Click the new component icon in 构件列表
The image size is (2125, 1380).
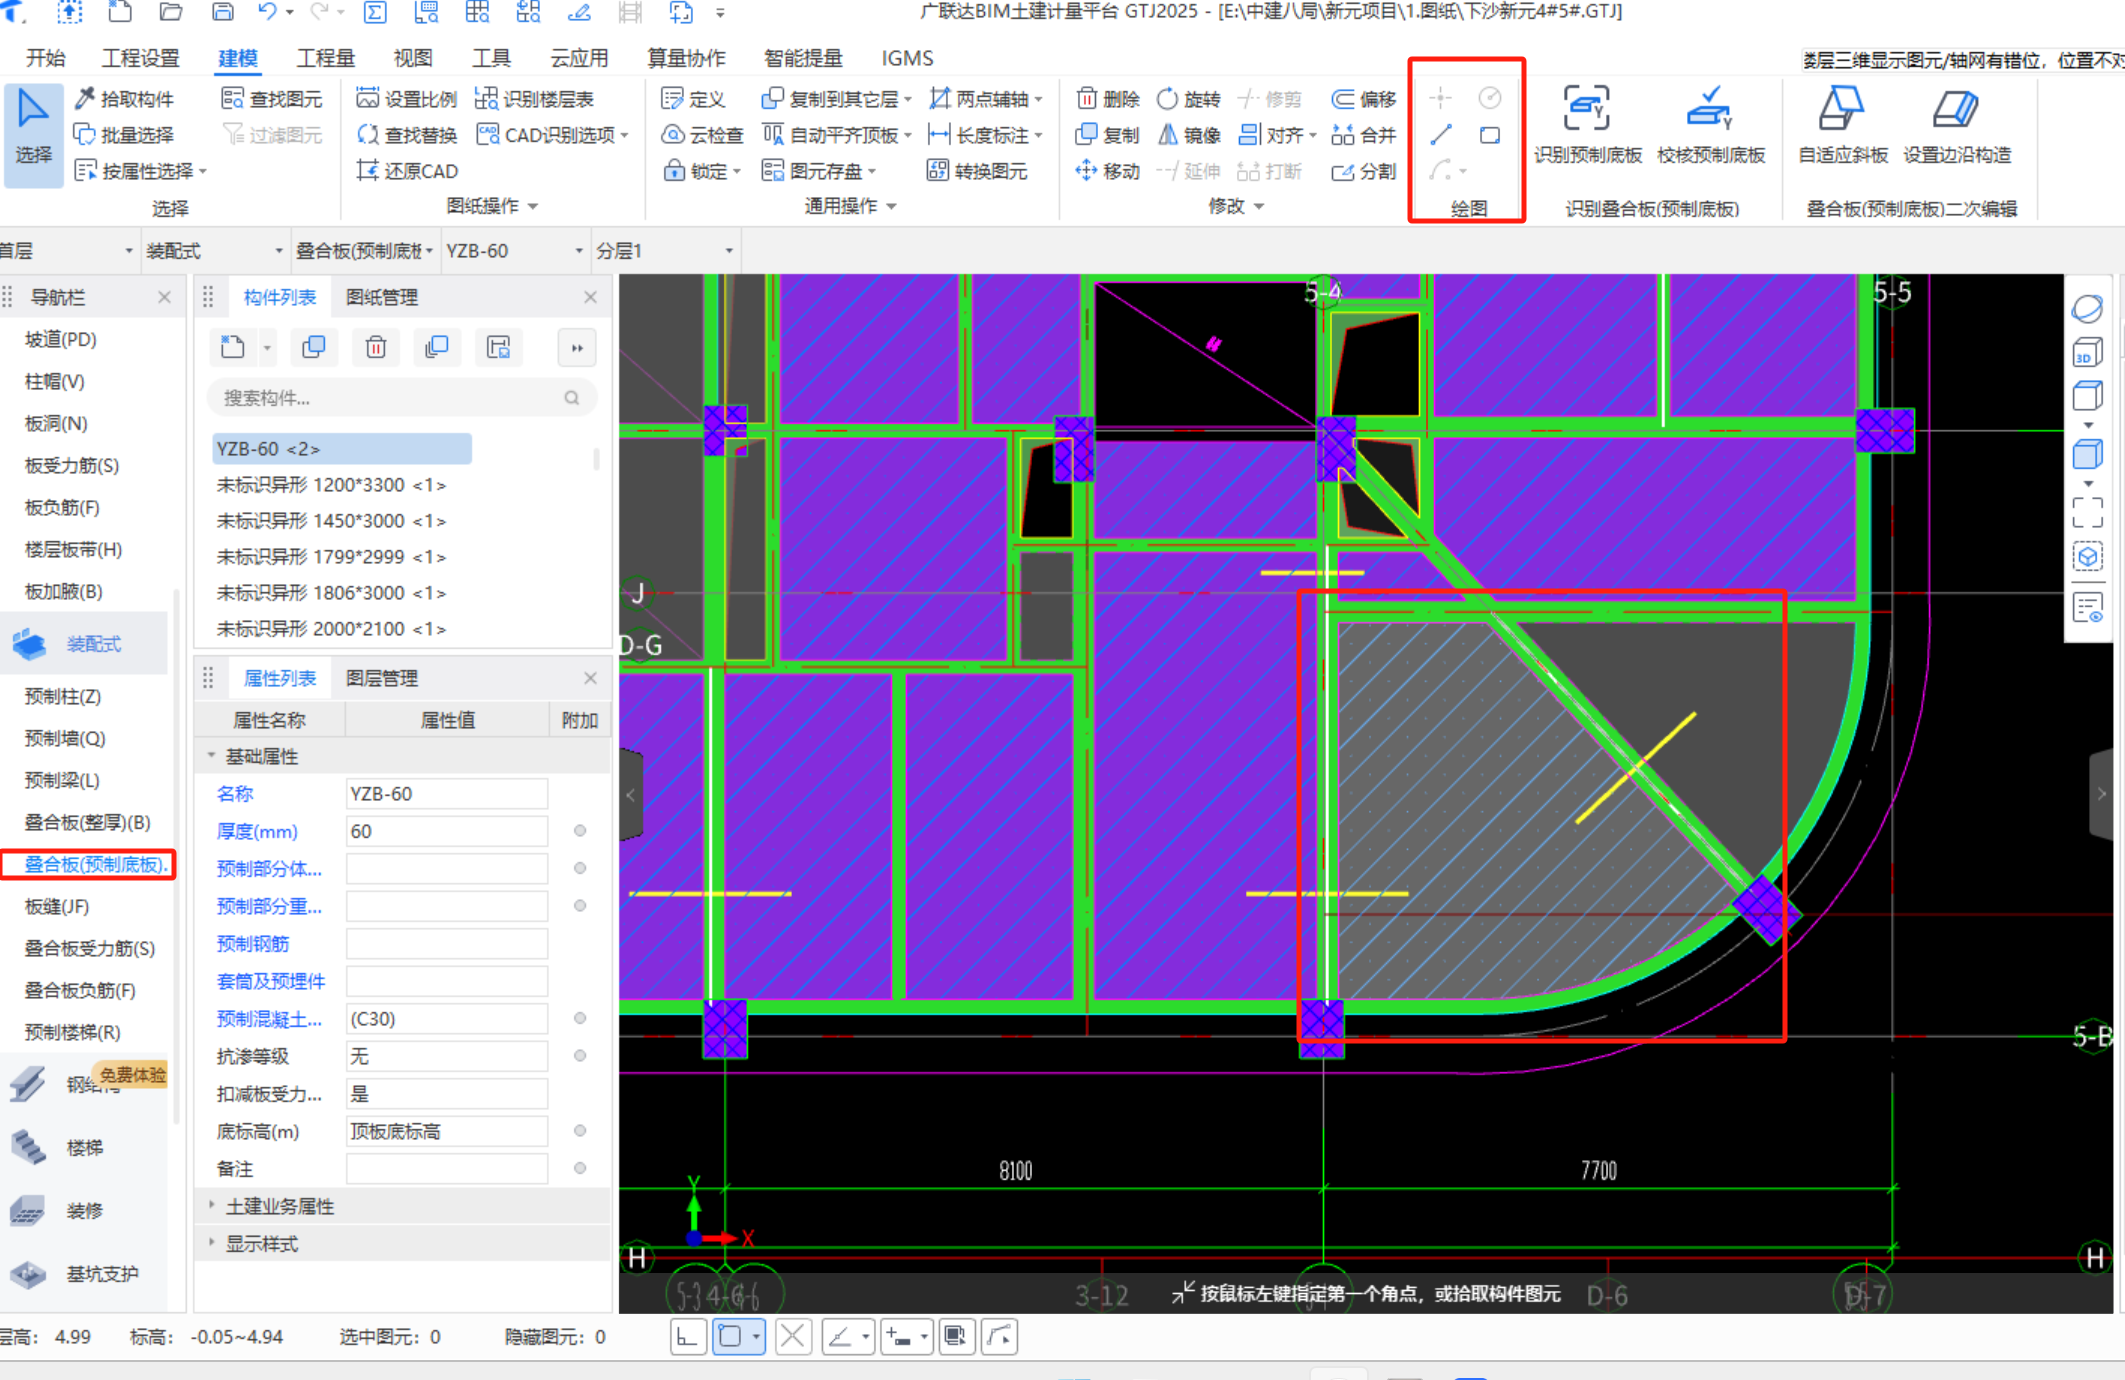(233, 347)
